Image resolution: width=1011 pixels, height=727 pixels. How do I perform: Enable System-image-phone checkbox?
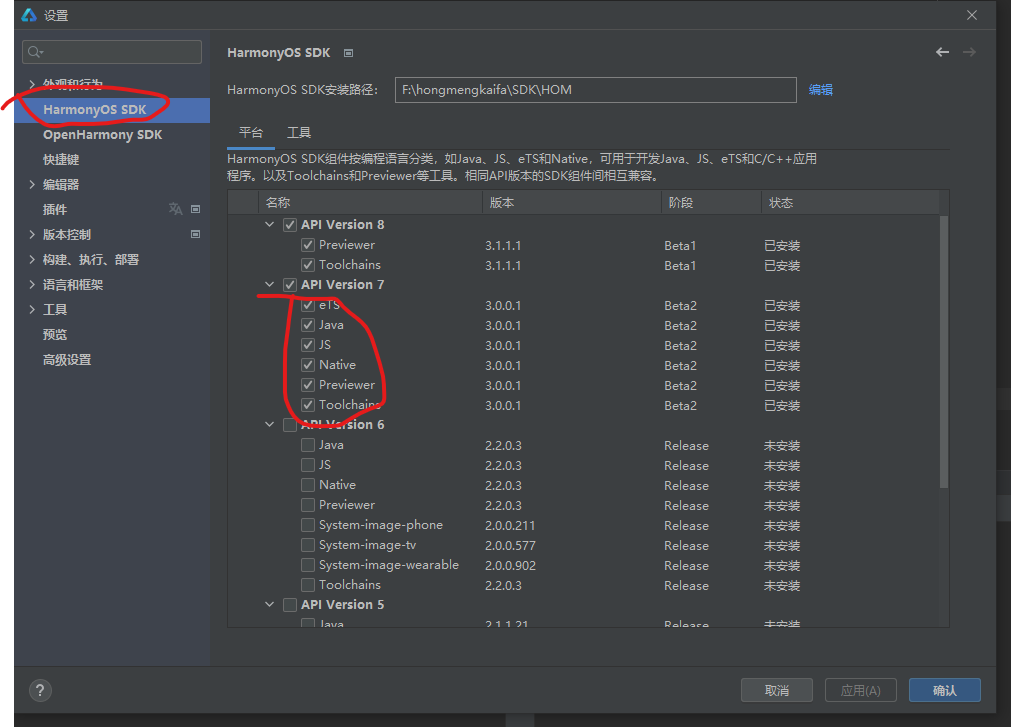click(308, 525)
